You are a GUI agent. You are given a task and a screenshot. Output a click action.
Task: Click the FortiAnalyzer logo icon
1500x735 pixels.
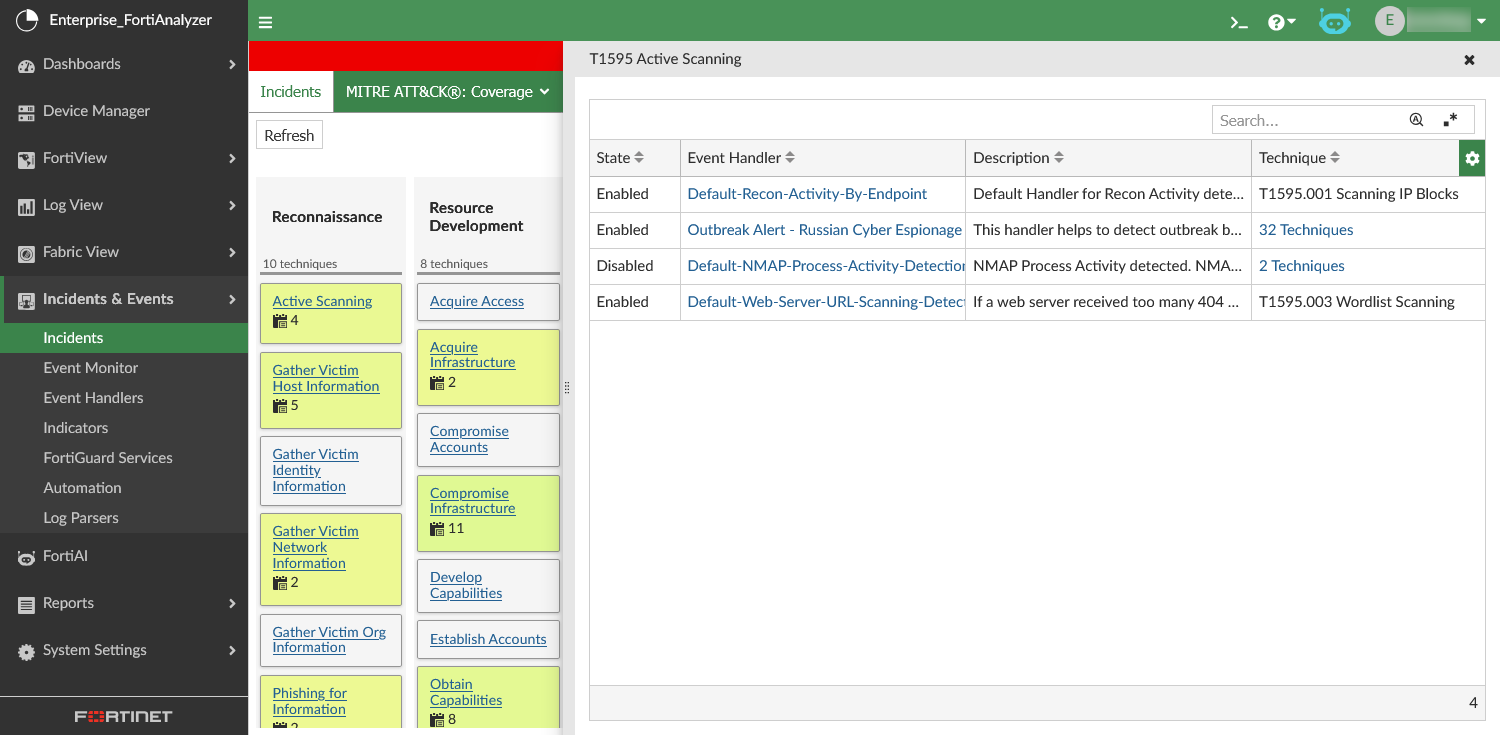click(x=27, y=20)
